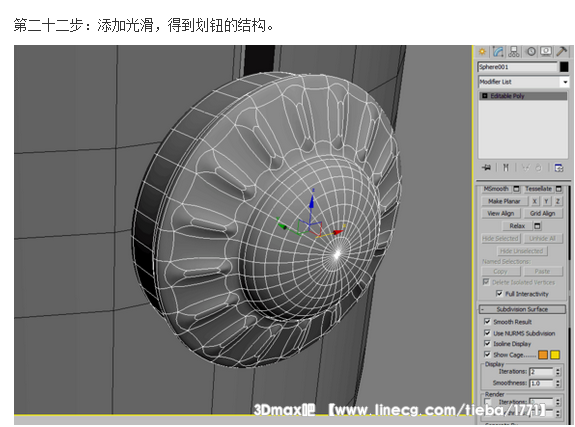The height and width of the screenshot is (427, 575).
Task: Click the black object color swatch
Action: [564, 67]
